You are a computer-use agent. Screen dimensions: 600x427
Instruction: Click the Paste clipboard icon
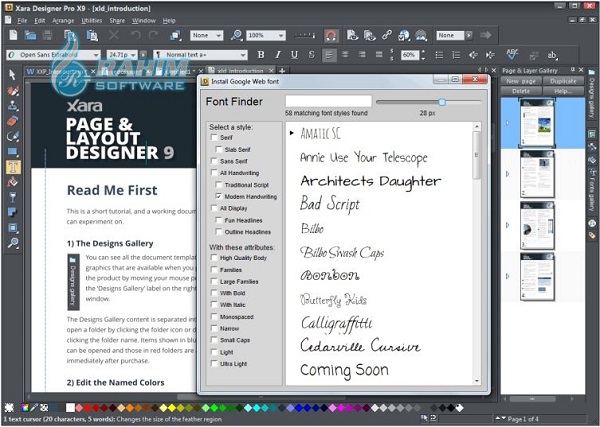92,35
